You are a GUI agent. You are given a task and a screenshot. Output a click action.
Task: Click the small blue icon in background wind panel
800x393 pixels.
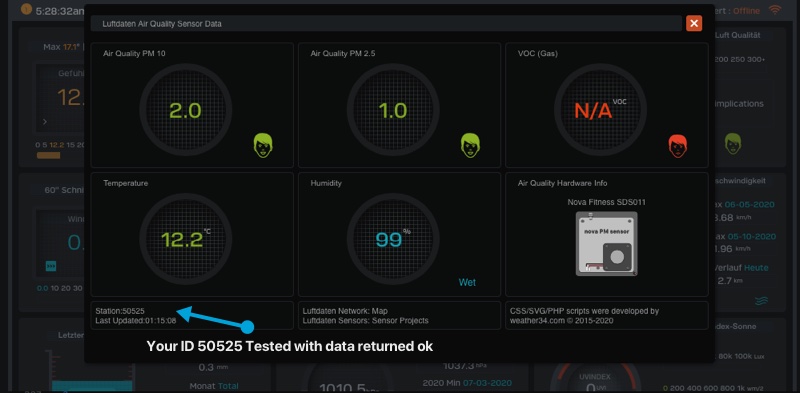click(x=51, y=266)
